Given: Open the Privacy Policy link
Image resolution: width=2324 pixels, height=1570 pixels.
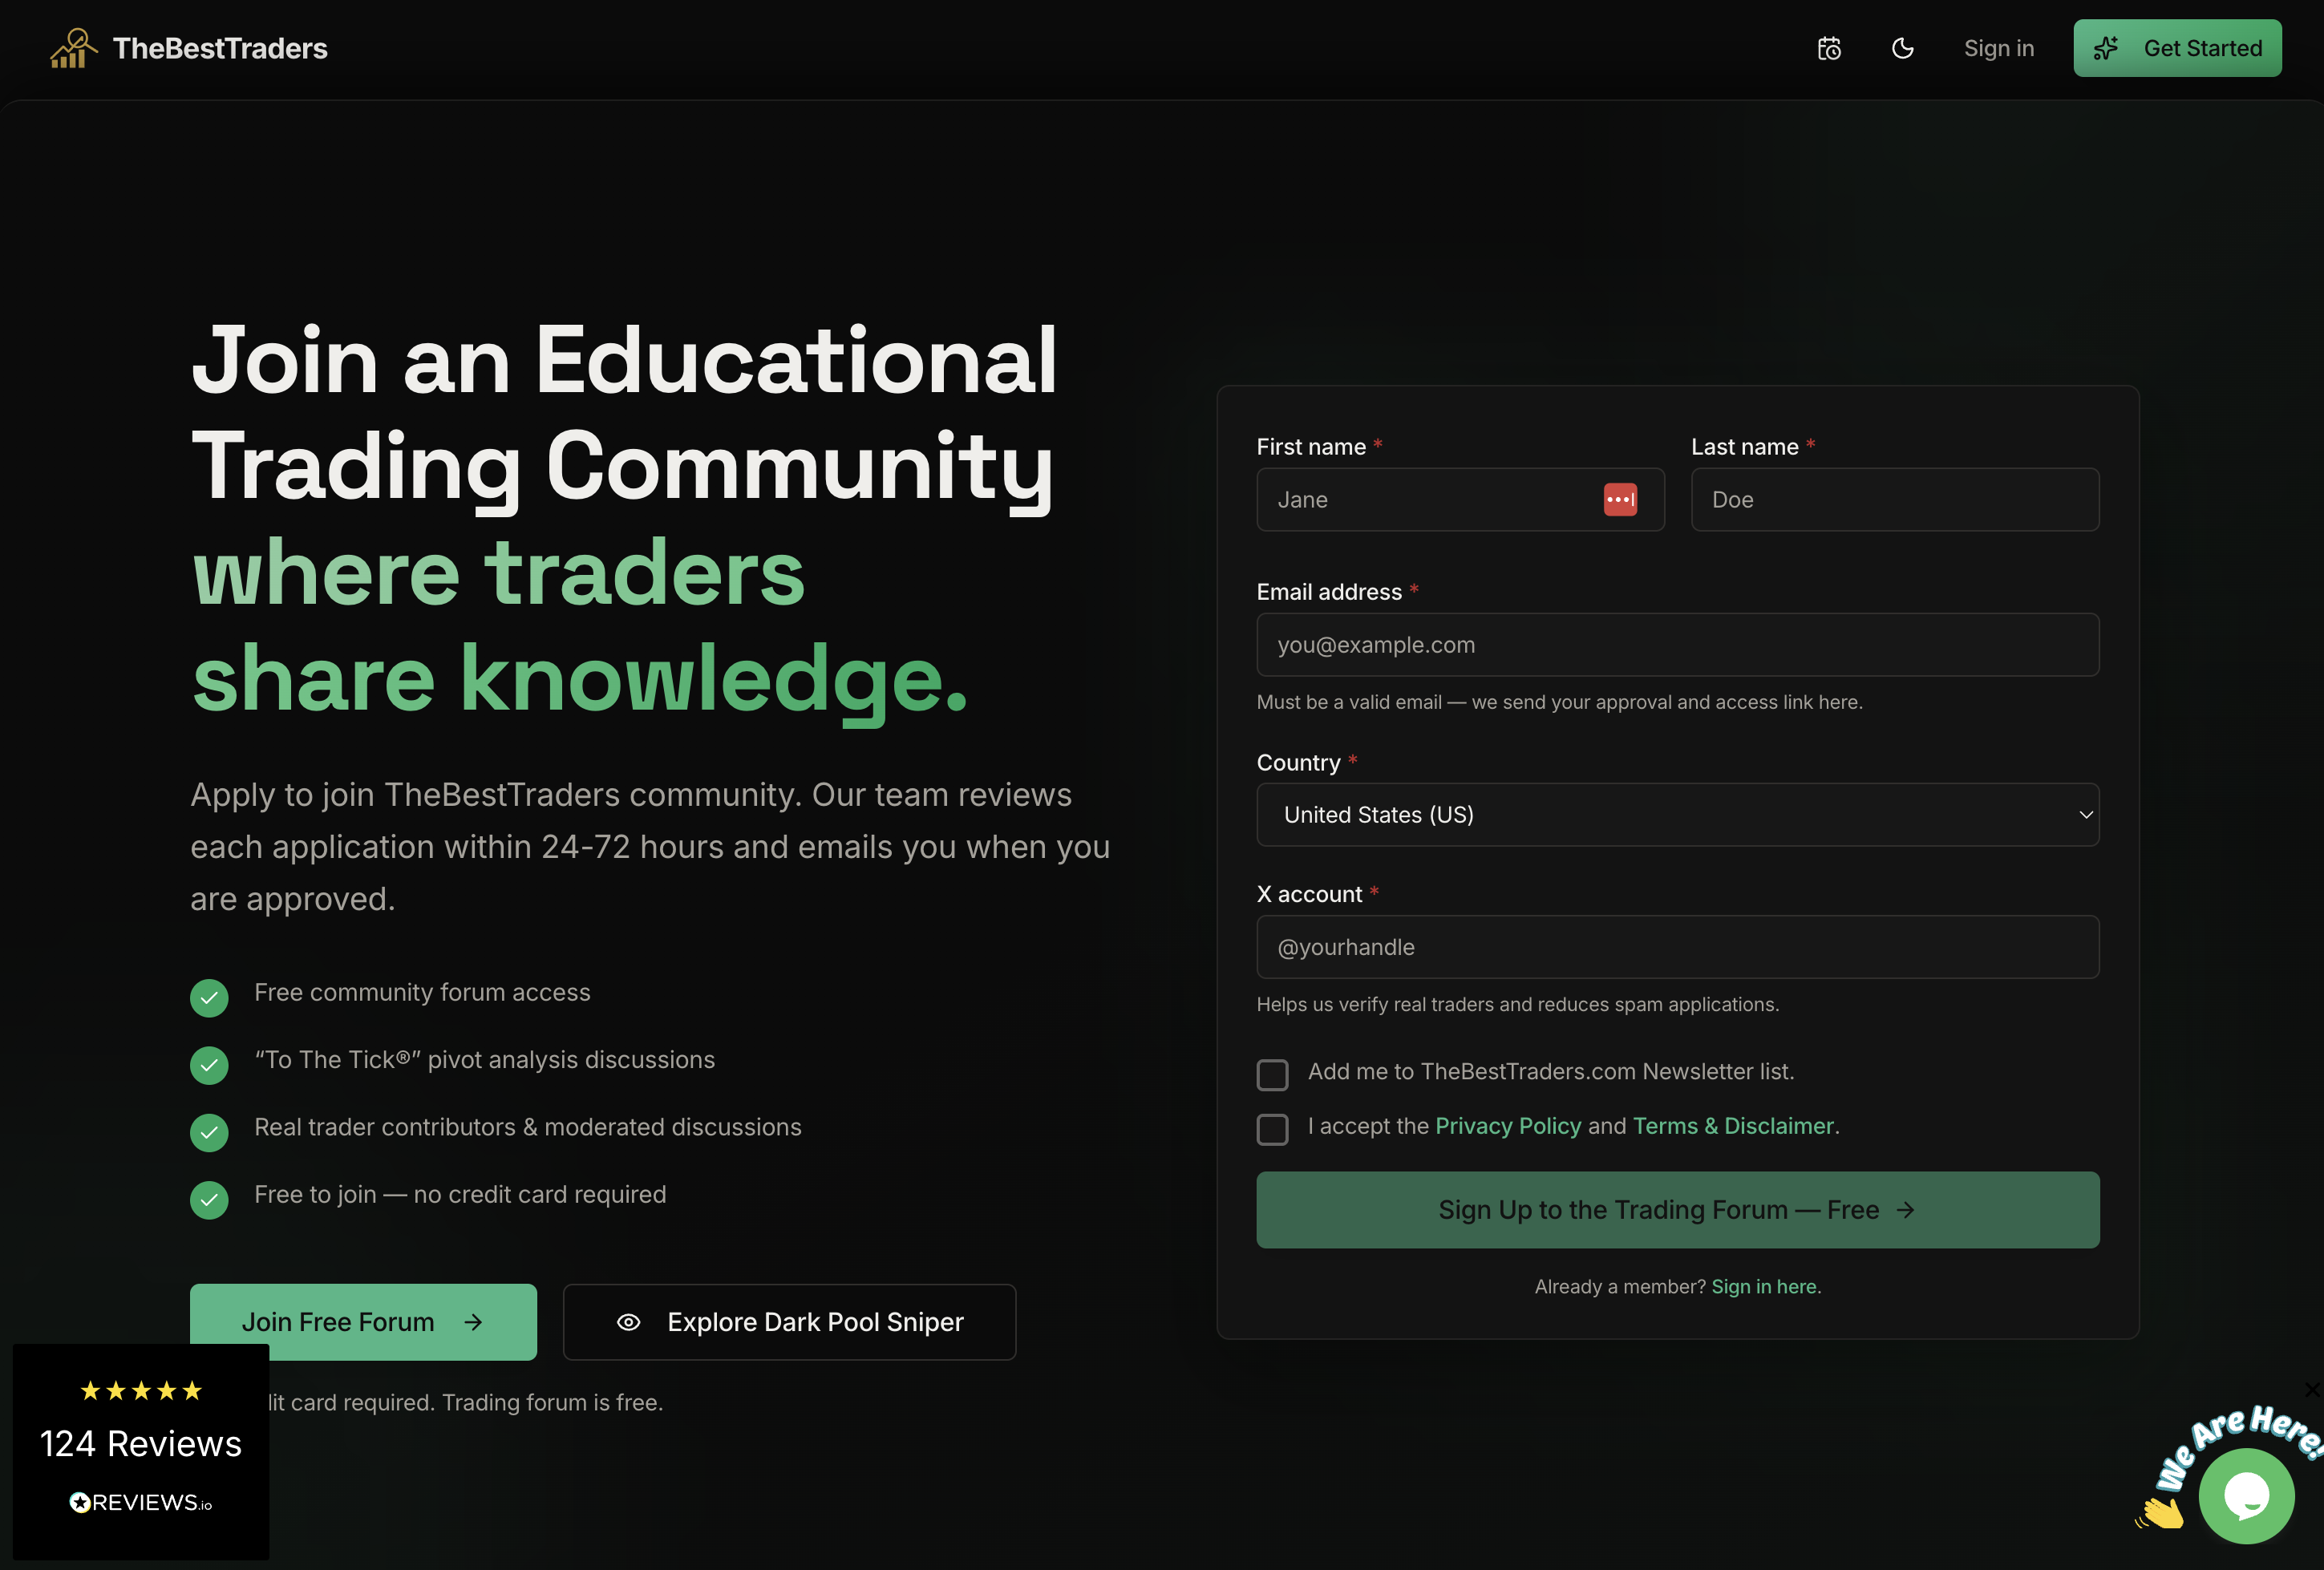Looking at the screenshot, I should (1508, 1126).
